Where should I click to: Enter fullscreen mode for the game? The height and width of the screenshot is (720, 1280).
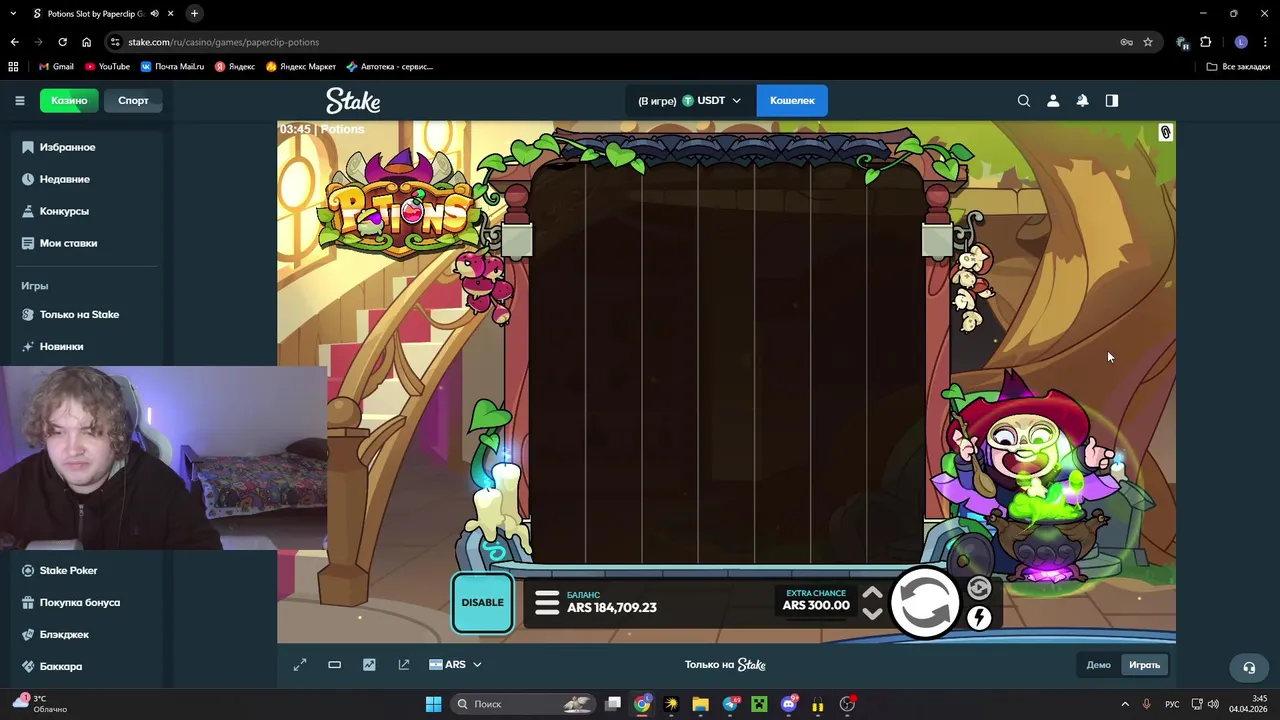(x=300, y=664)
